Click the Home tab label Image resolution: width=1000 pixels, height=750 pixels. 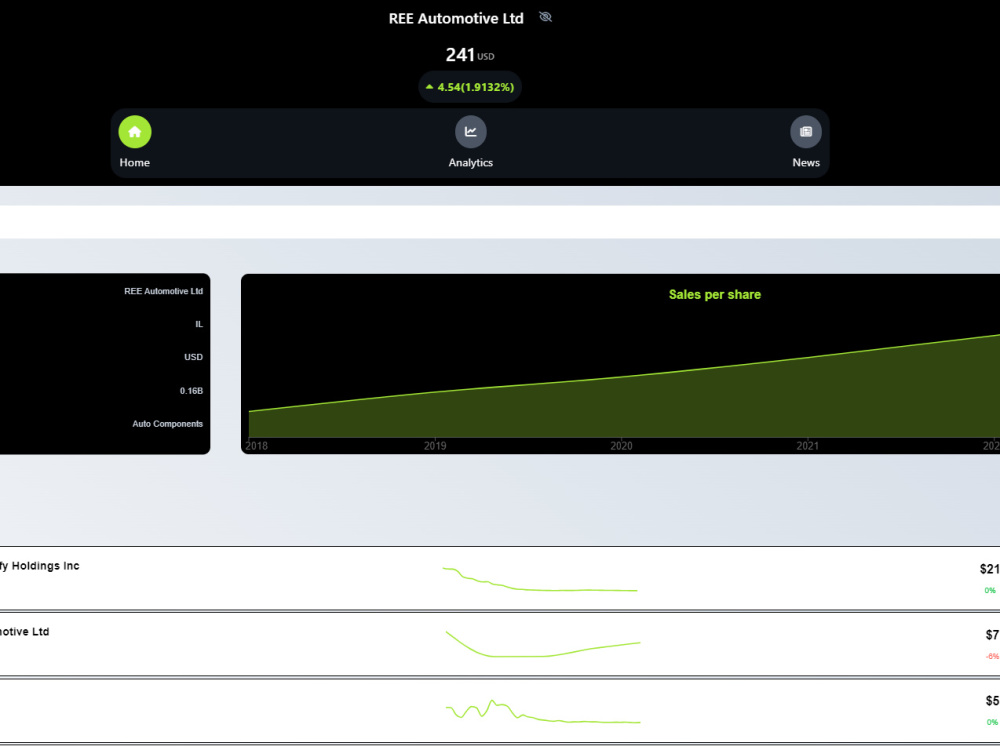pos(135,163)
